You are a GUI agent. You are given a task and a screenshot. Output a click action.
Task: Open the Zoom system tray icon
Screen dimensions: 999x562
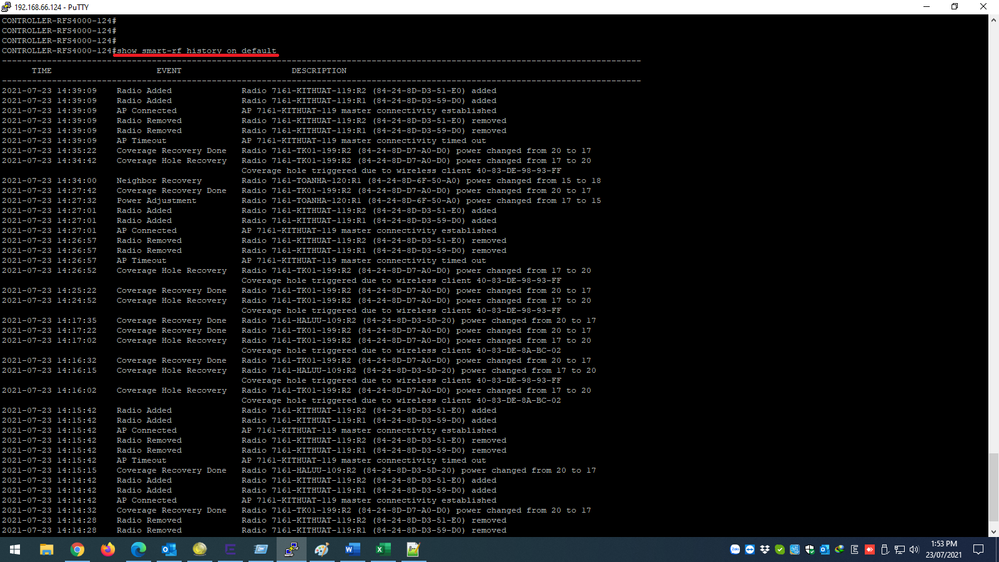click(x=735, y=549)
